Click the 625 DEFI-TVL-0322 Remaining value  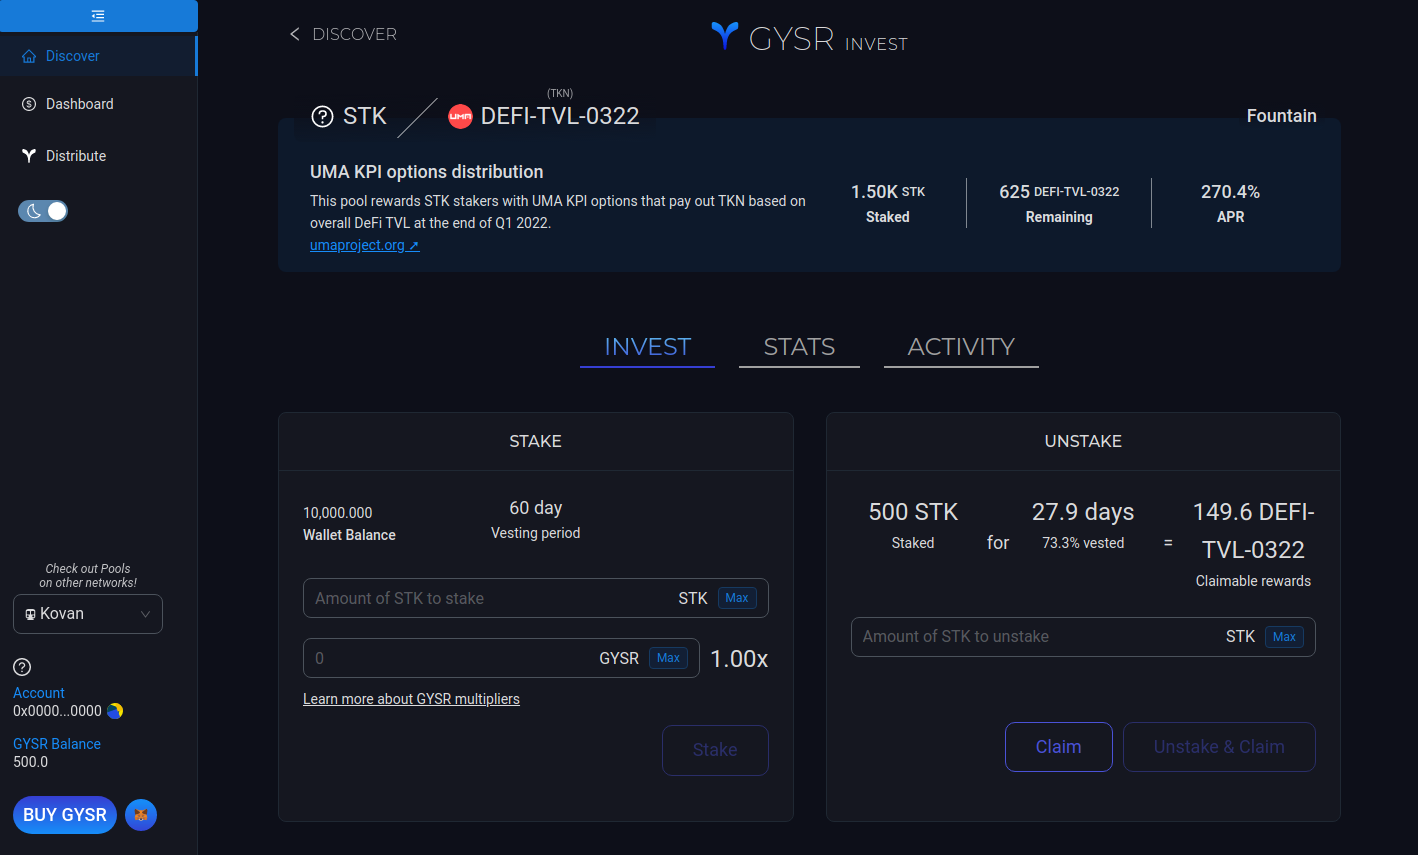coord(1059,192)
